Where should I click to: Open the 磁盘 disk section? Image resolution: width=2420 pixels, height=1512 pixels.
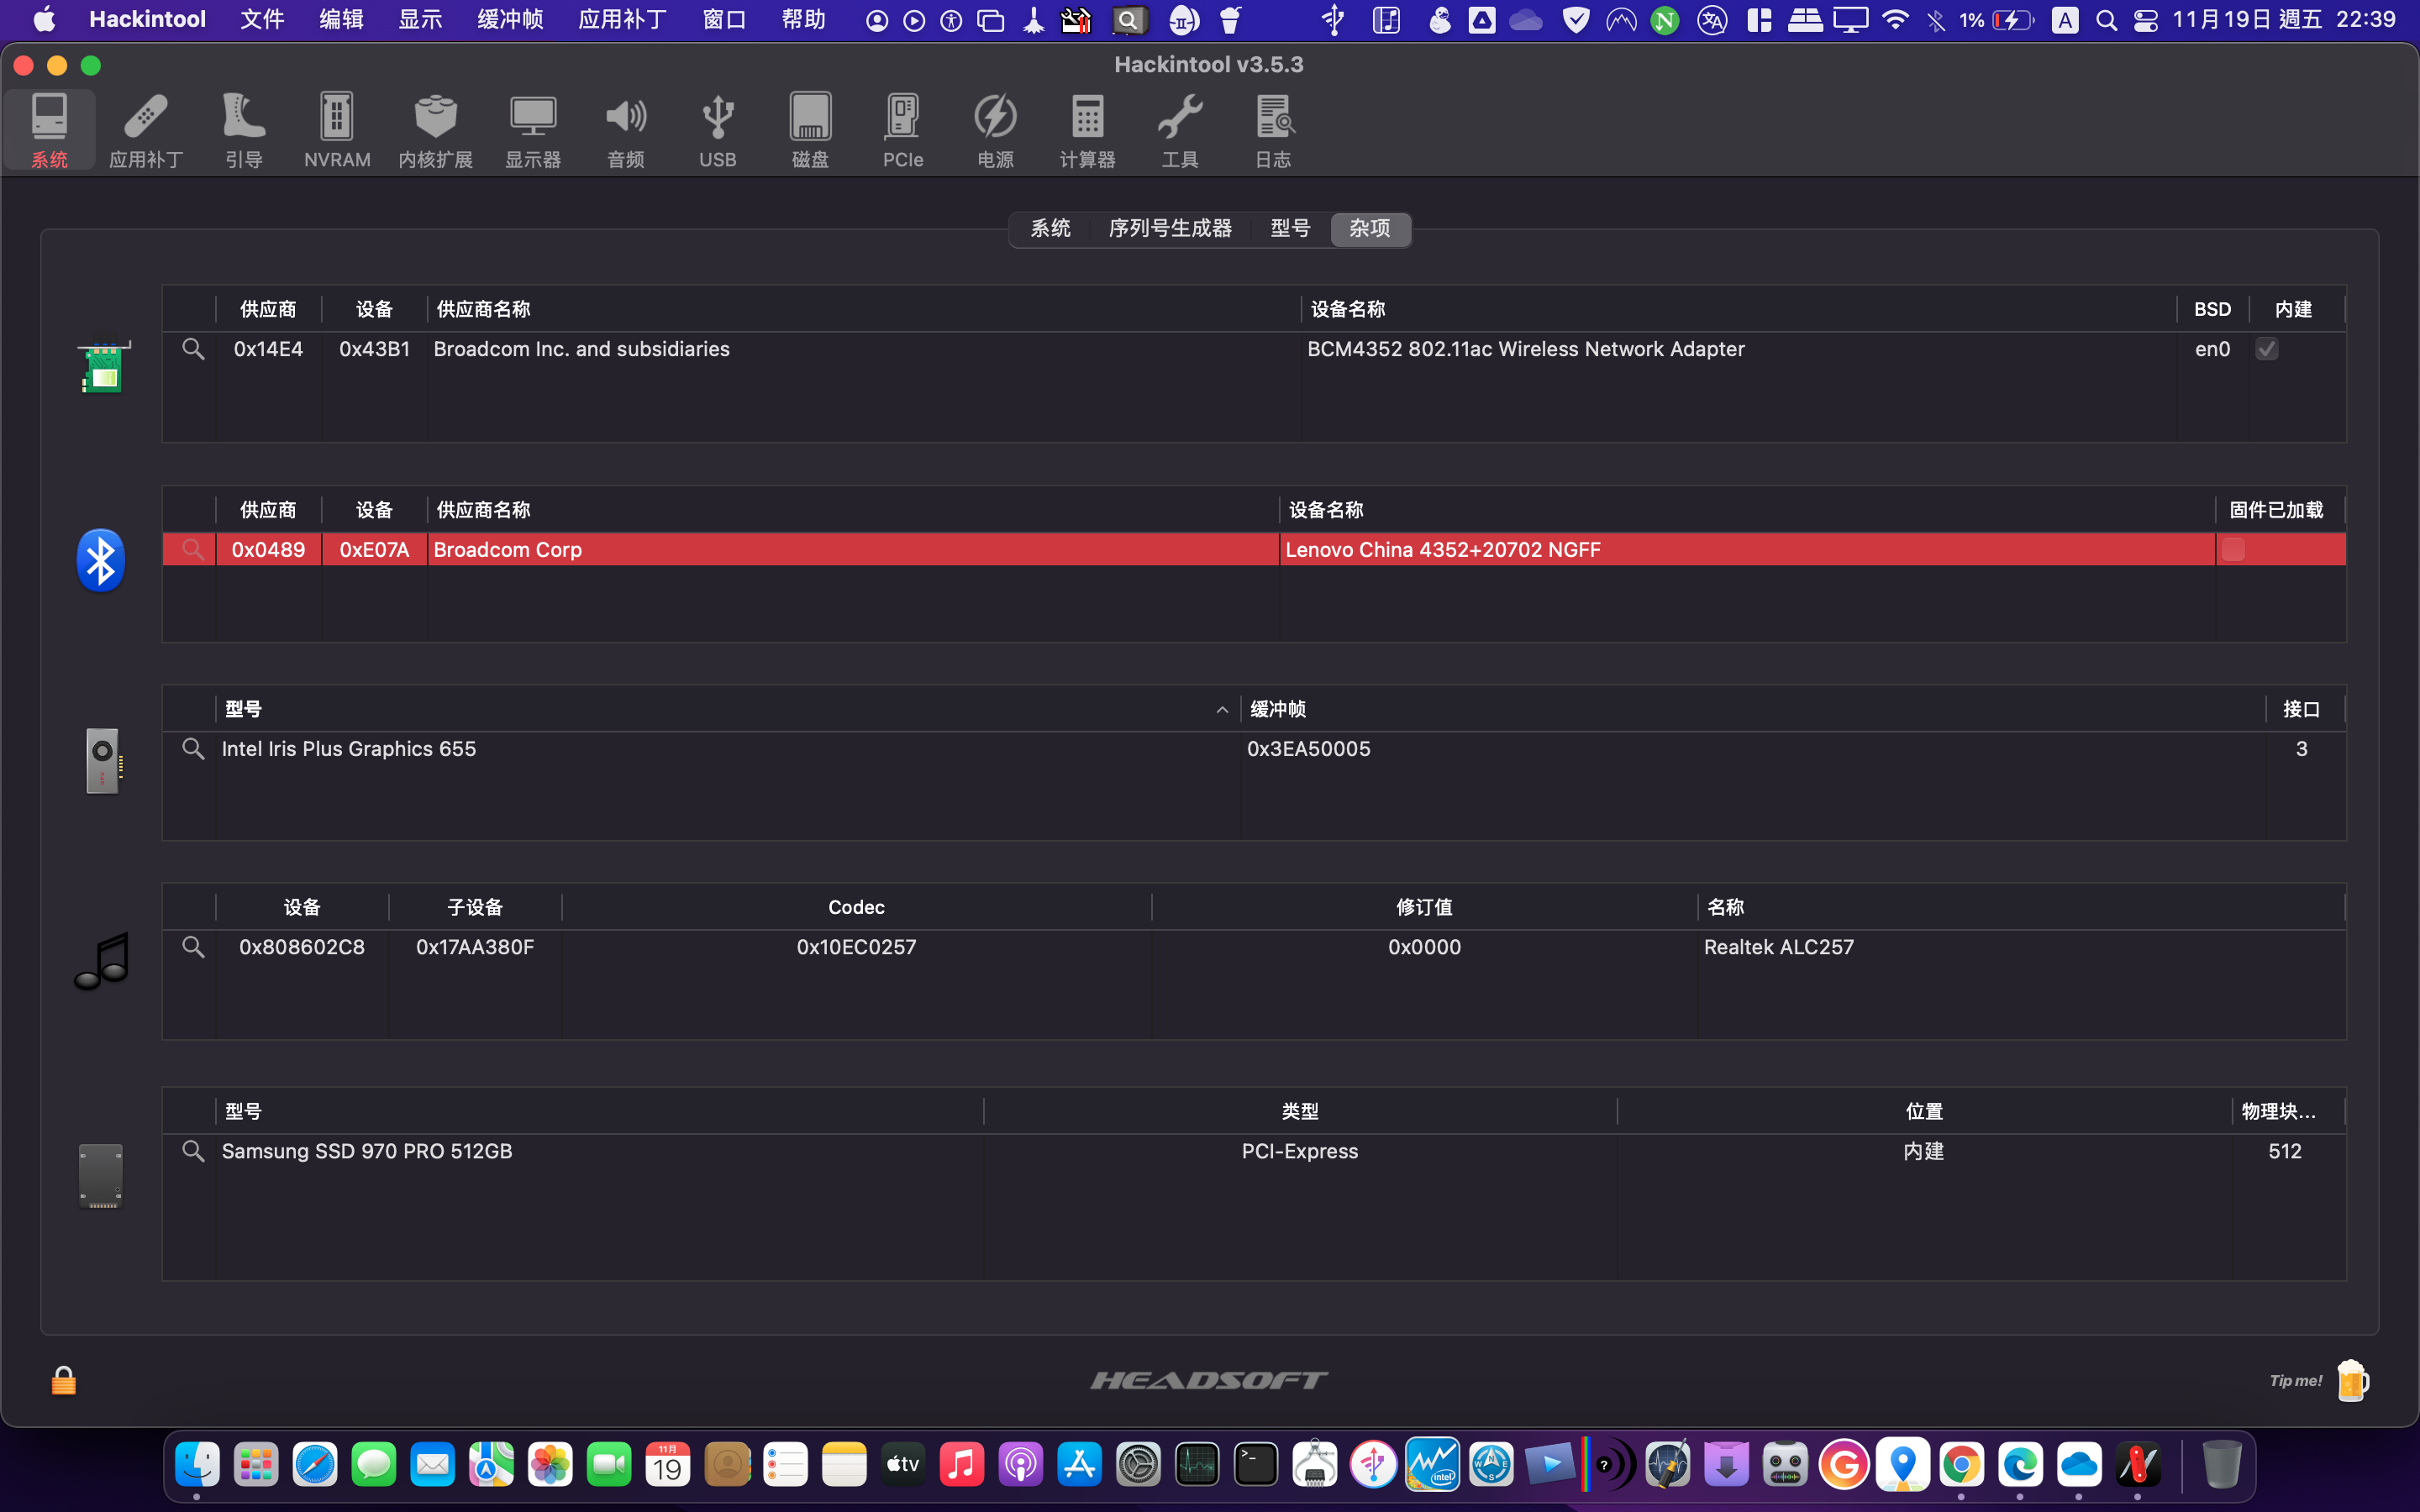pyautogui.click(x=810, y=128)
